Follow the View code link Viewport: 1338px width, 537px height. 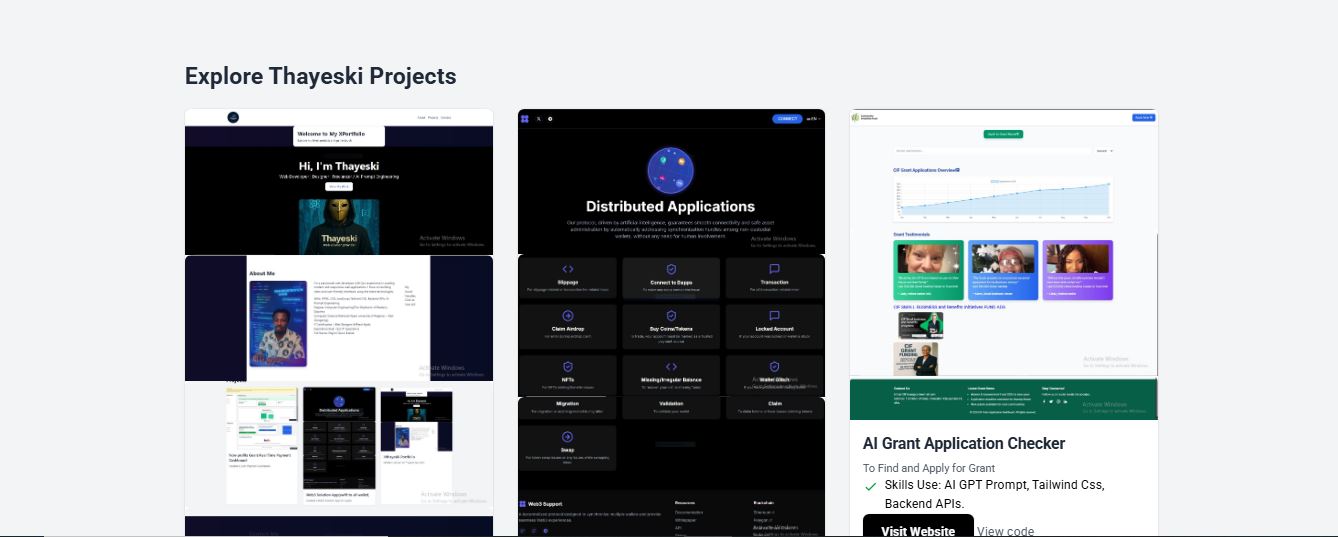(x=1006, y=531)
